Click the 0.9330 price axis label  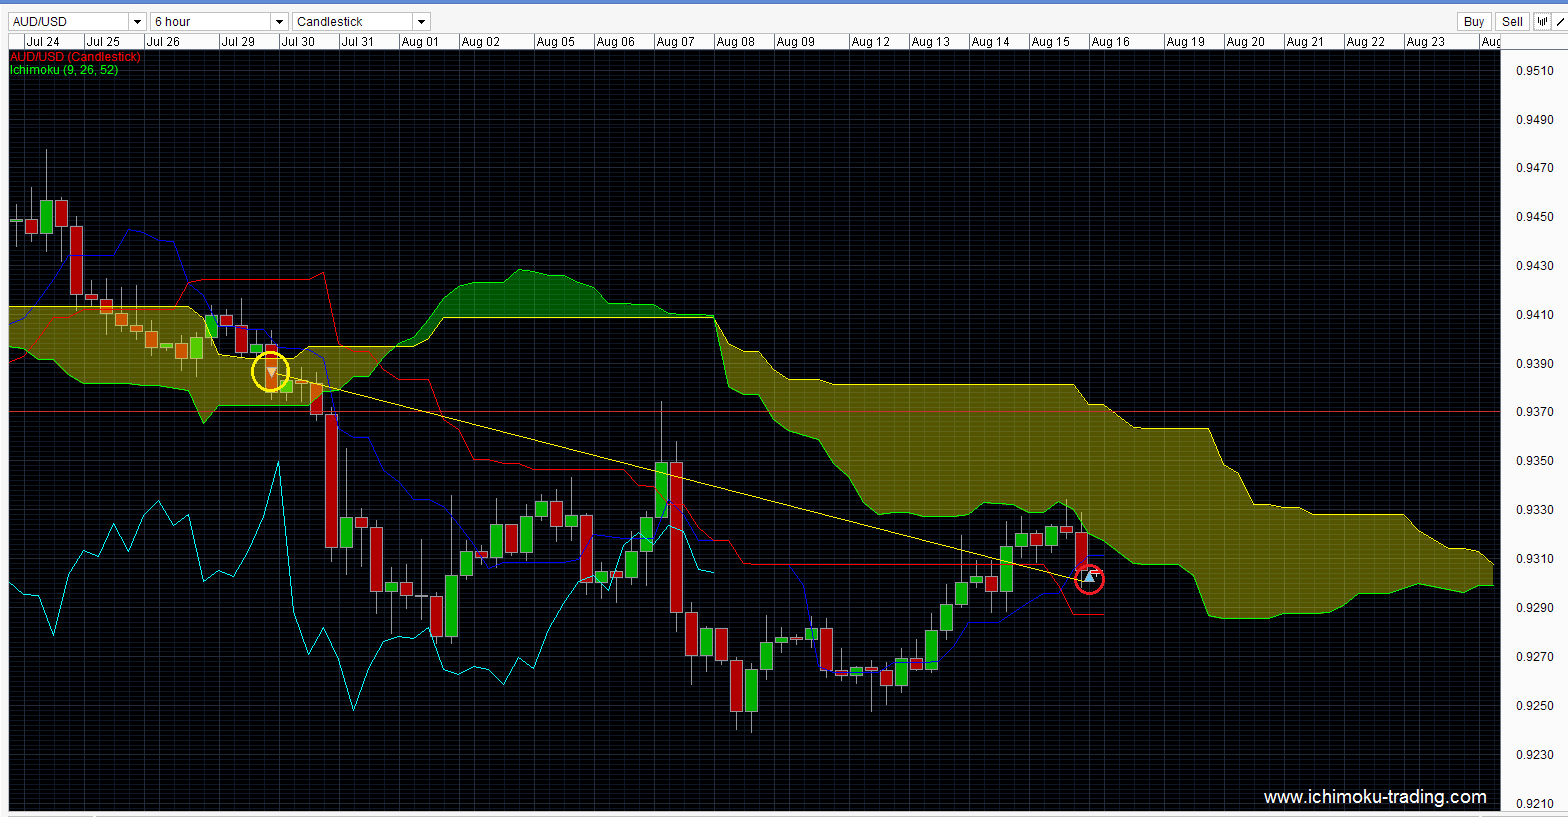[x=1535, y=510]
